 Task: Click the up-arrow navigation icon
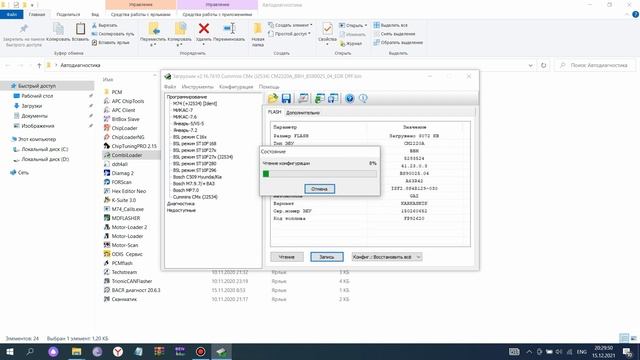point(39,65)
